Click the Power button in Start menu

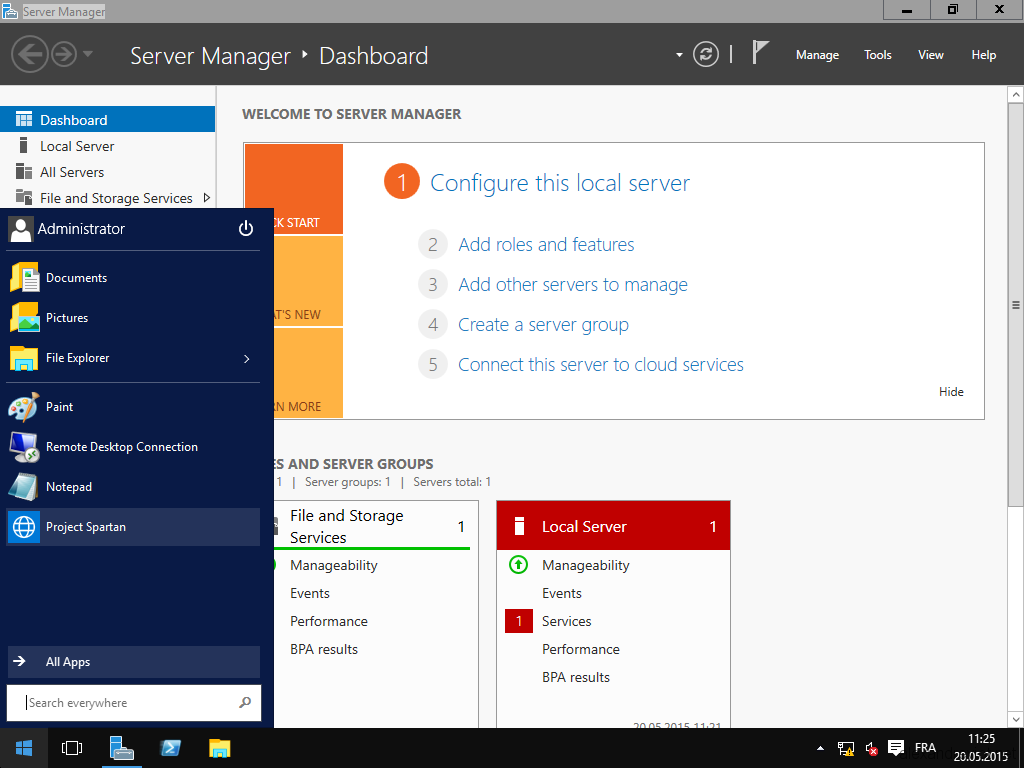pyautogui.click(x=246, y=228)
